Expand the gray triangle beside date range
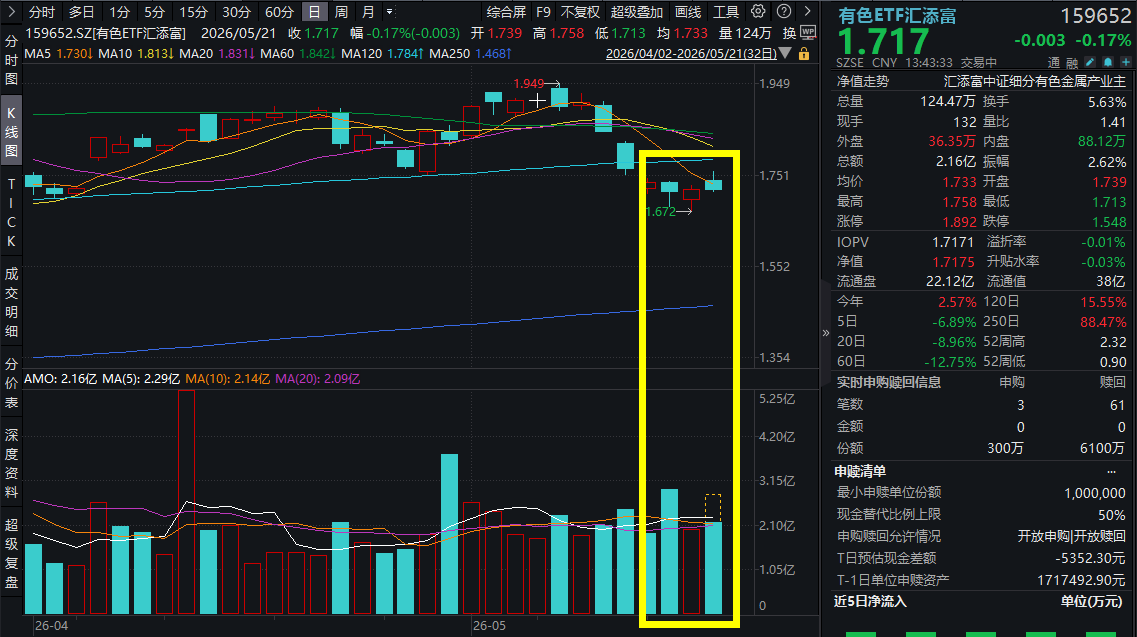Screen dimensions: 1137x637 point(785,54)
